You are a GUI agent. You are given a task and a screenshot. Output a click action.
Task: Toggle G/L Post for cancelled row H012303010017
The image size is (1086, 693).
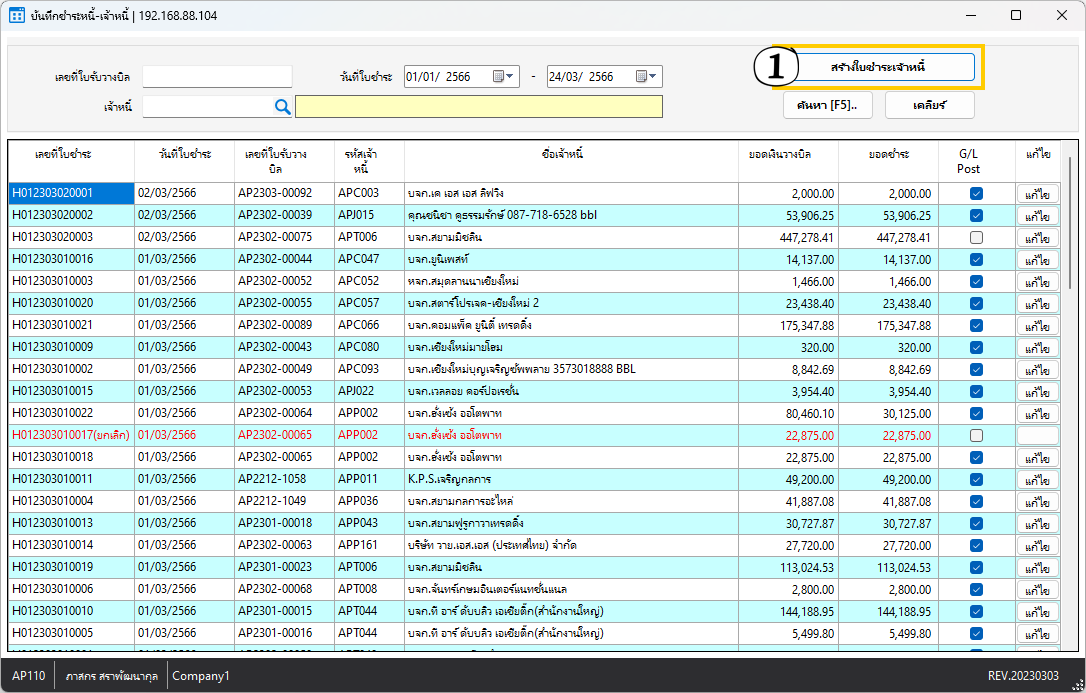(x=976, y=436)
